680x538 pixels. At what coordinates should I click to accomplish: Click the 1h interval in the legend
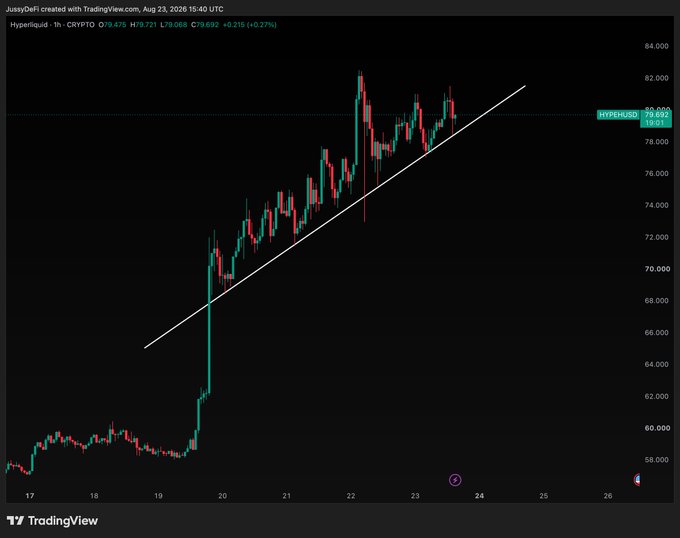click(x=57, y=25)
